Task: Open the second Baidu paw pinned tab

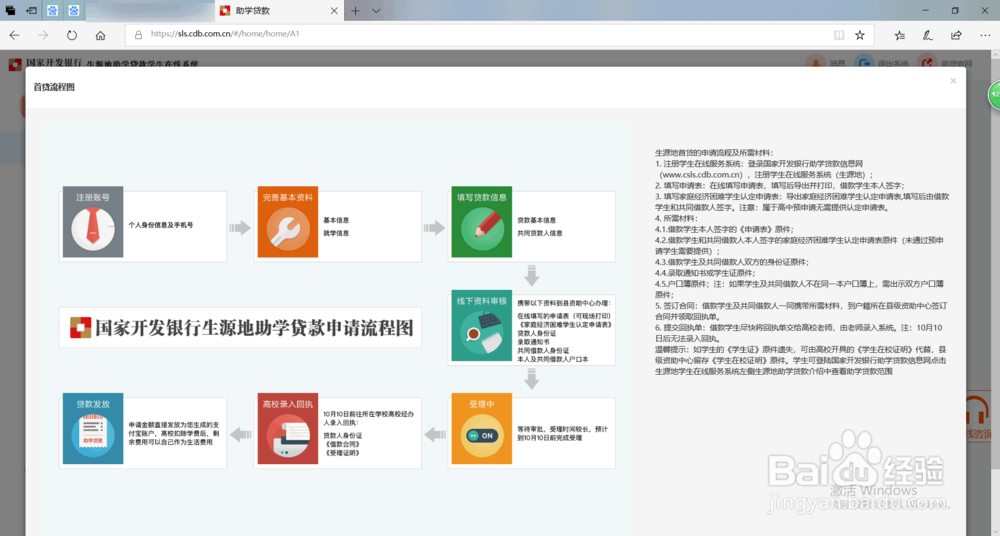Action: (74, 11)
